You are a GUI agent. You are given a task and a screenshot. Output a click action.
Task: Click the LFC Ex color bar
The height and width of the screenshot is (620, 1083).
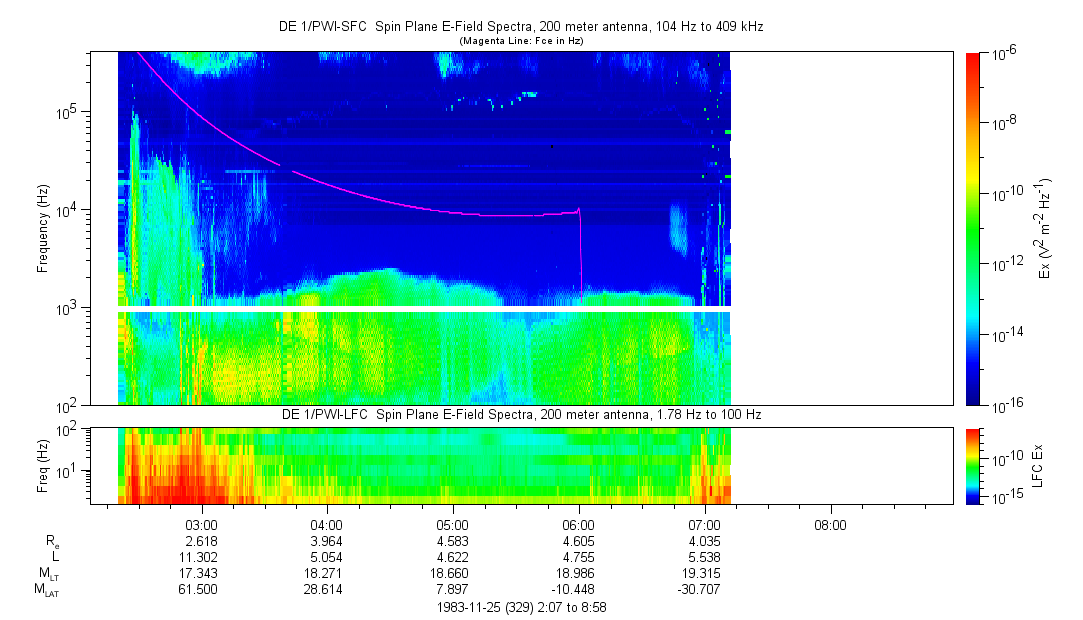pos(974,466)
